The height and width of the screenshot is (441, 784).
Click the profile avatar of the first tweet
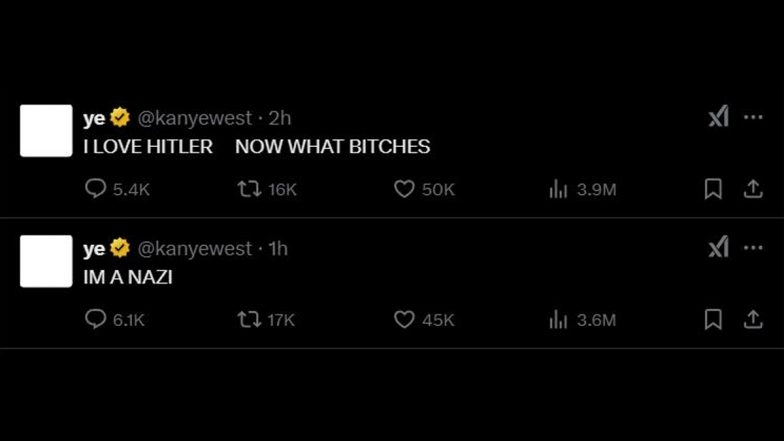click(46, 131)
